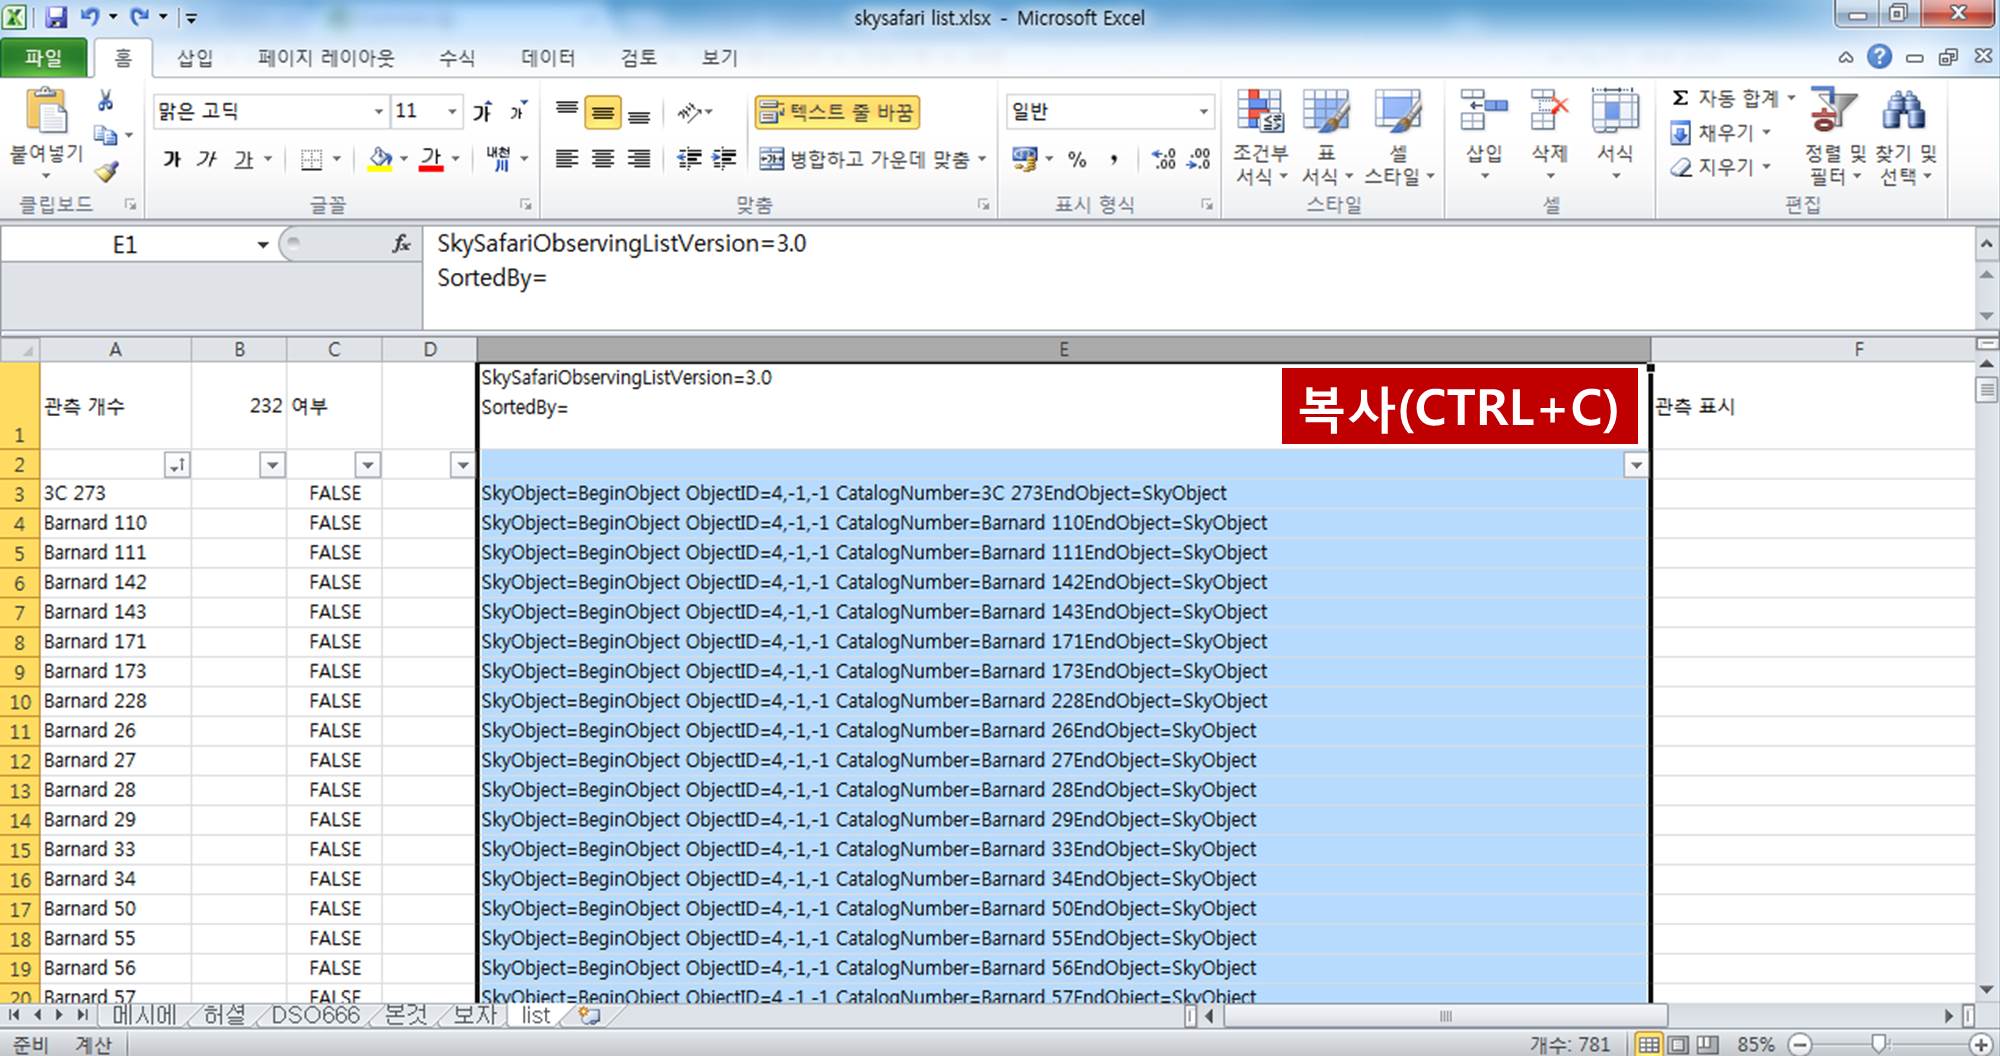
Task: Switch to 페이지 레이아웃 ribbon tab
Action: point(326,58)
